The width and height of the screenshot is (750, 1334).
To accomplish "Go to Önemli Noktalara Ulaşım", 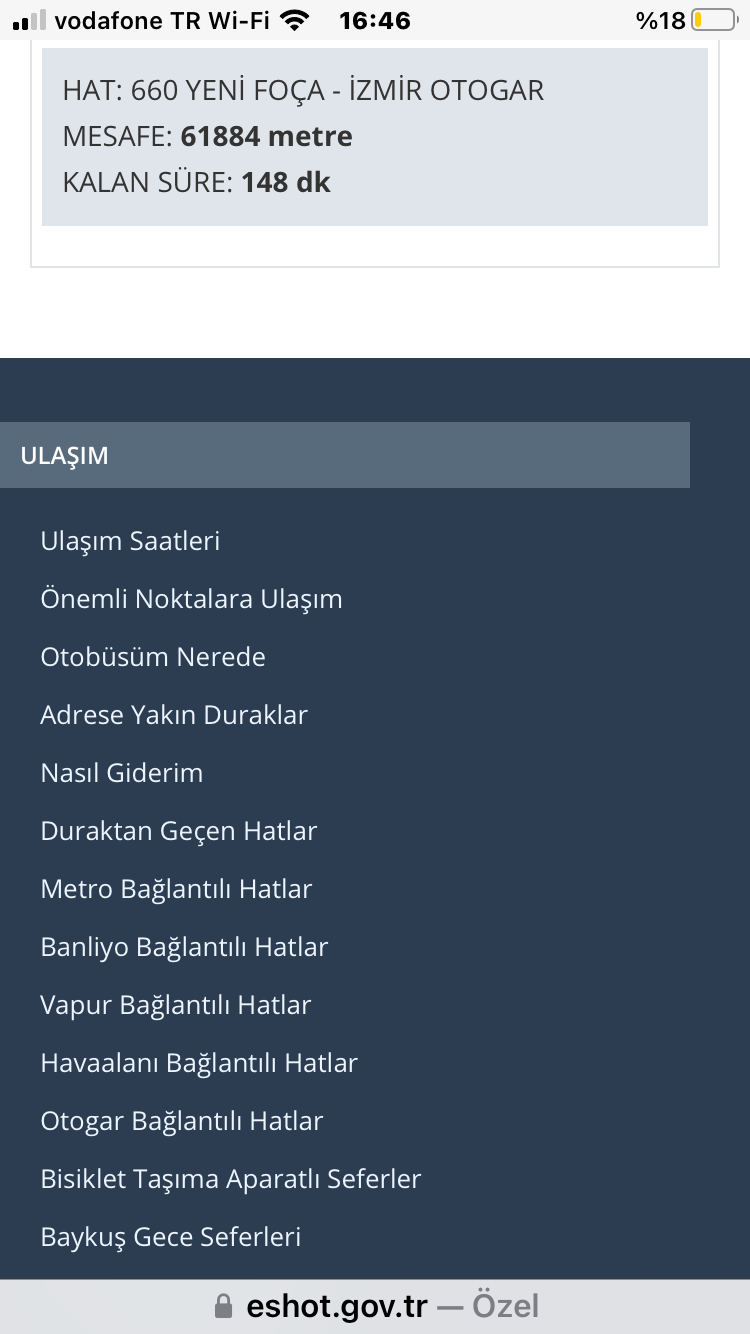I will pyautogui.click(x=191, y=599).
